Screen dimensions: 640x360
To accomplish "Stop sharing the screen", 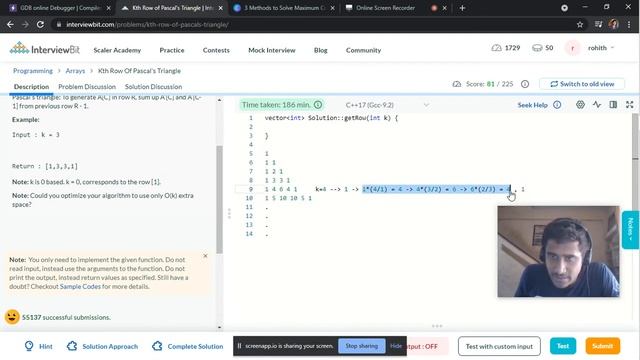I will (x=361, y=346).
